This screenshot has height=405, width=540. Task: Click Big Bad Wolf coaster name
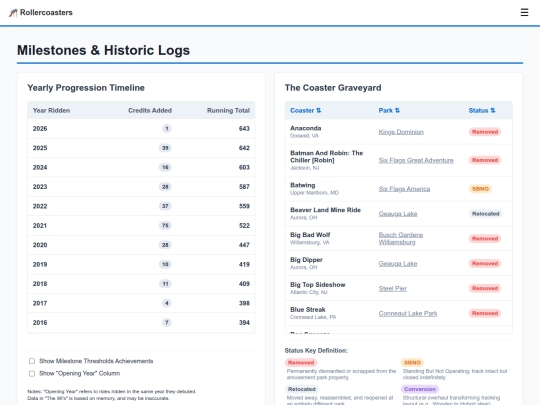310,235
